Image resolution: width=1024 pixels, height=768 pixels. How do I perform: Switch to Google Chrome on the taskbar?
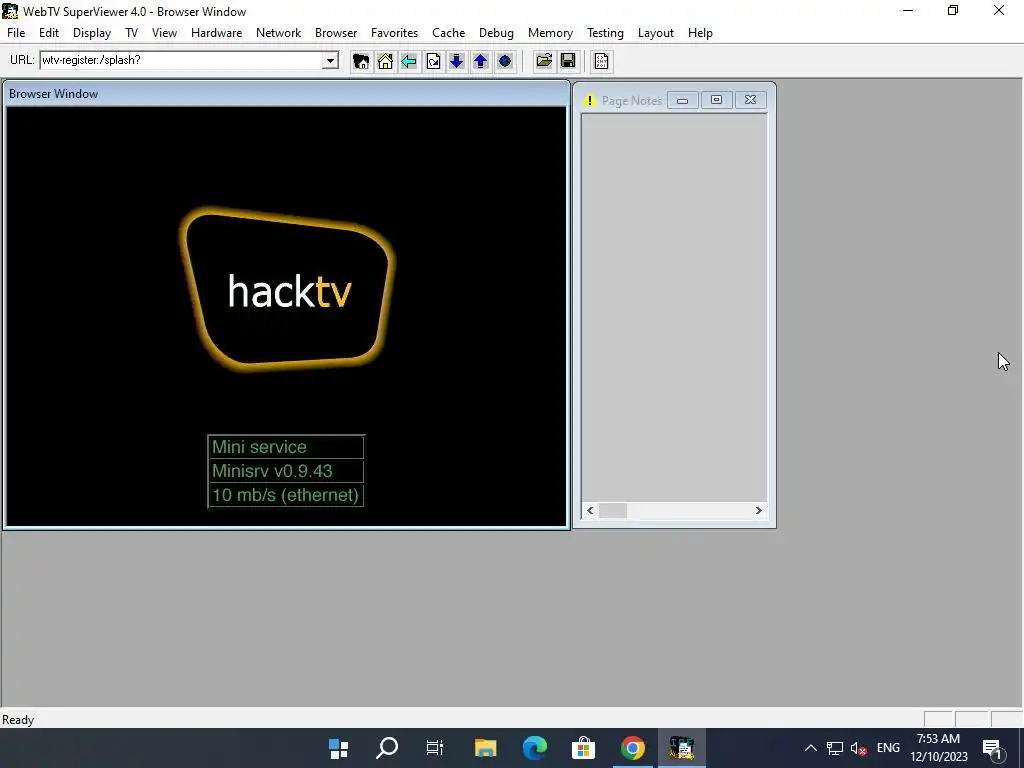tap(632, 748)
